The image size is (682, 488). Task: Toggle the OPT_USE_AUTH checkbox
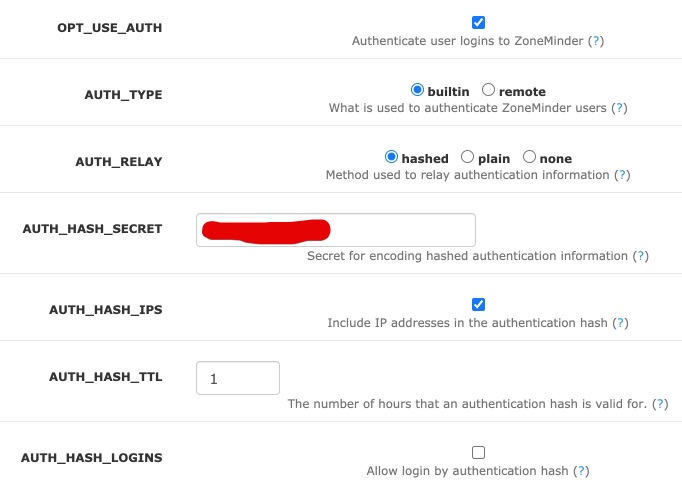(x=478, y=23)
